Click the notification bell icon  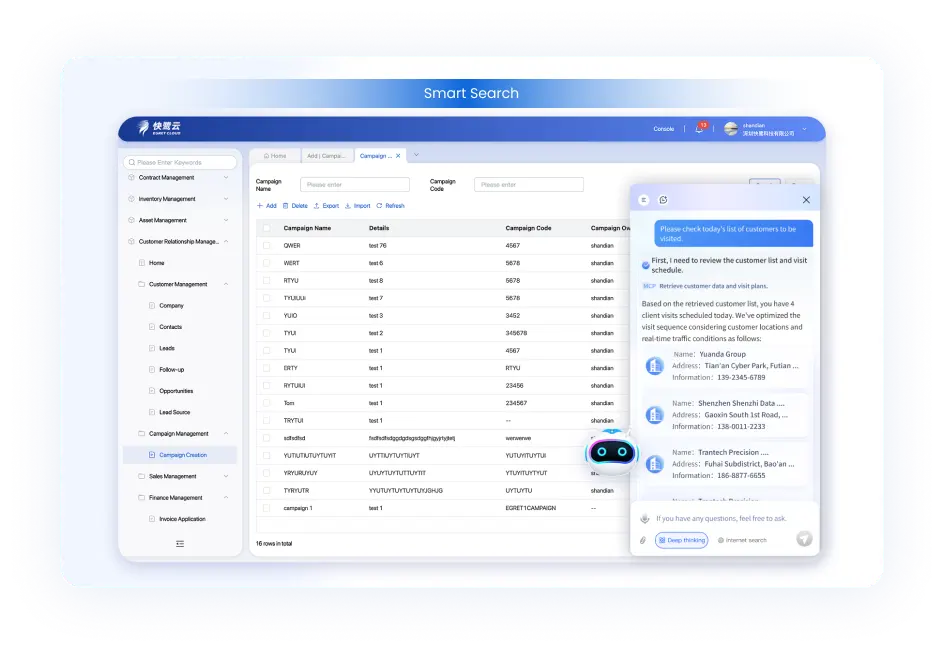(x=699, y=129)
